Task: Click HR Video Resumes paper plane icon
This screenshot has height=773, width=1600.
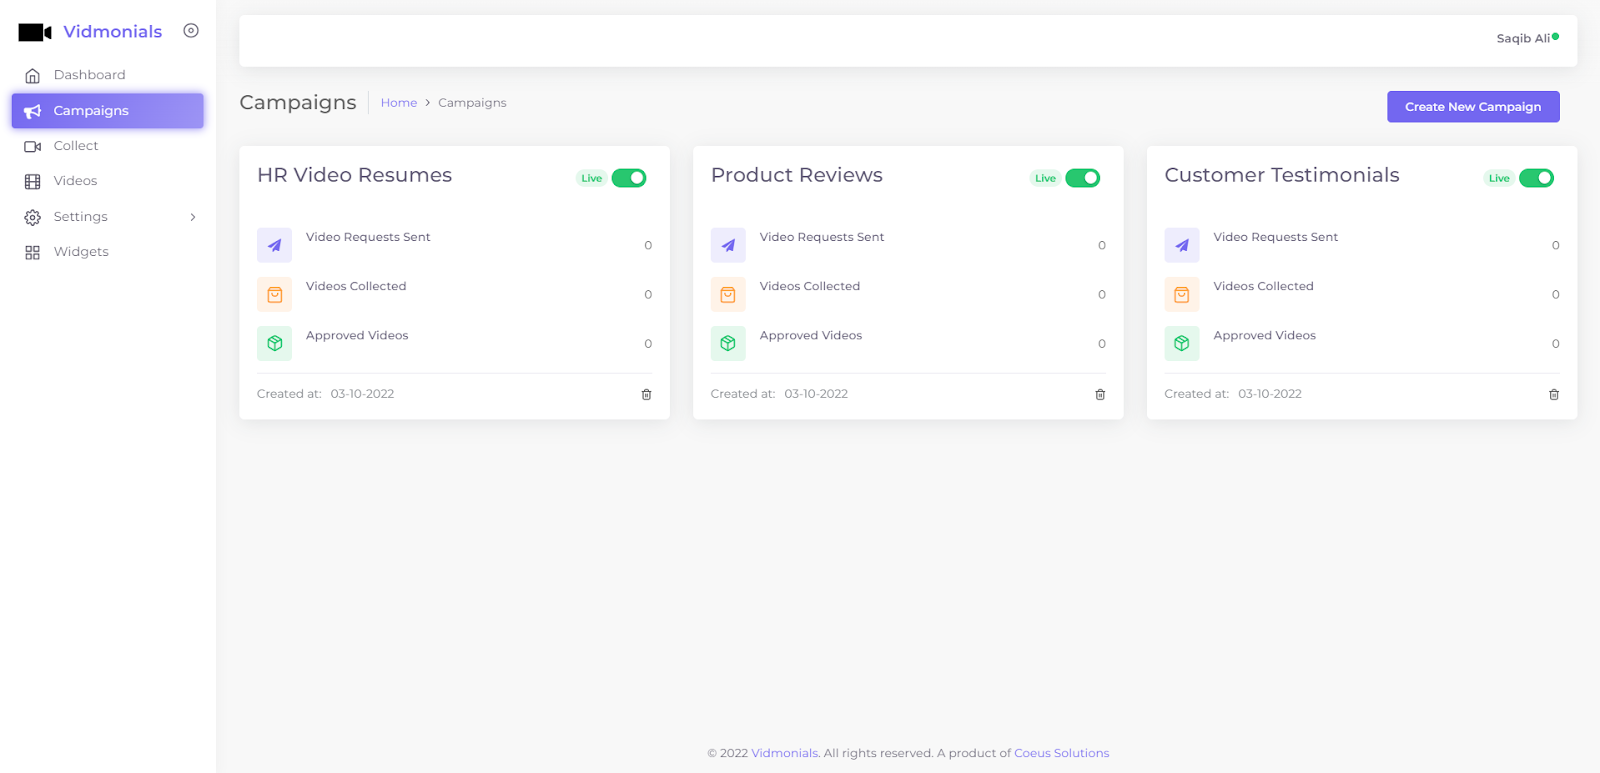Action: click(274, 245)
